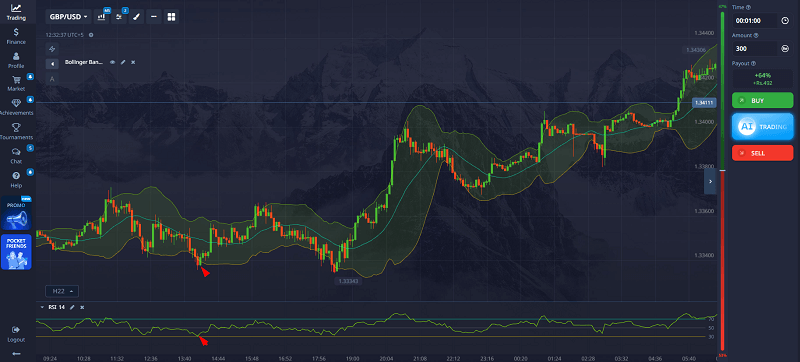Screen dimensions: 800x362
Task: Open the Help section
Action: [16, 179]
